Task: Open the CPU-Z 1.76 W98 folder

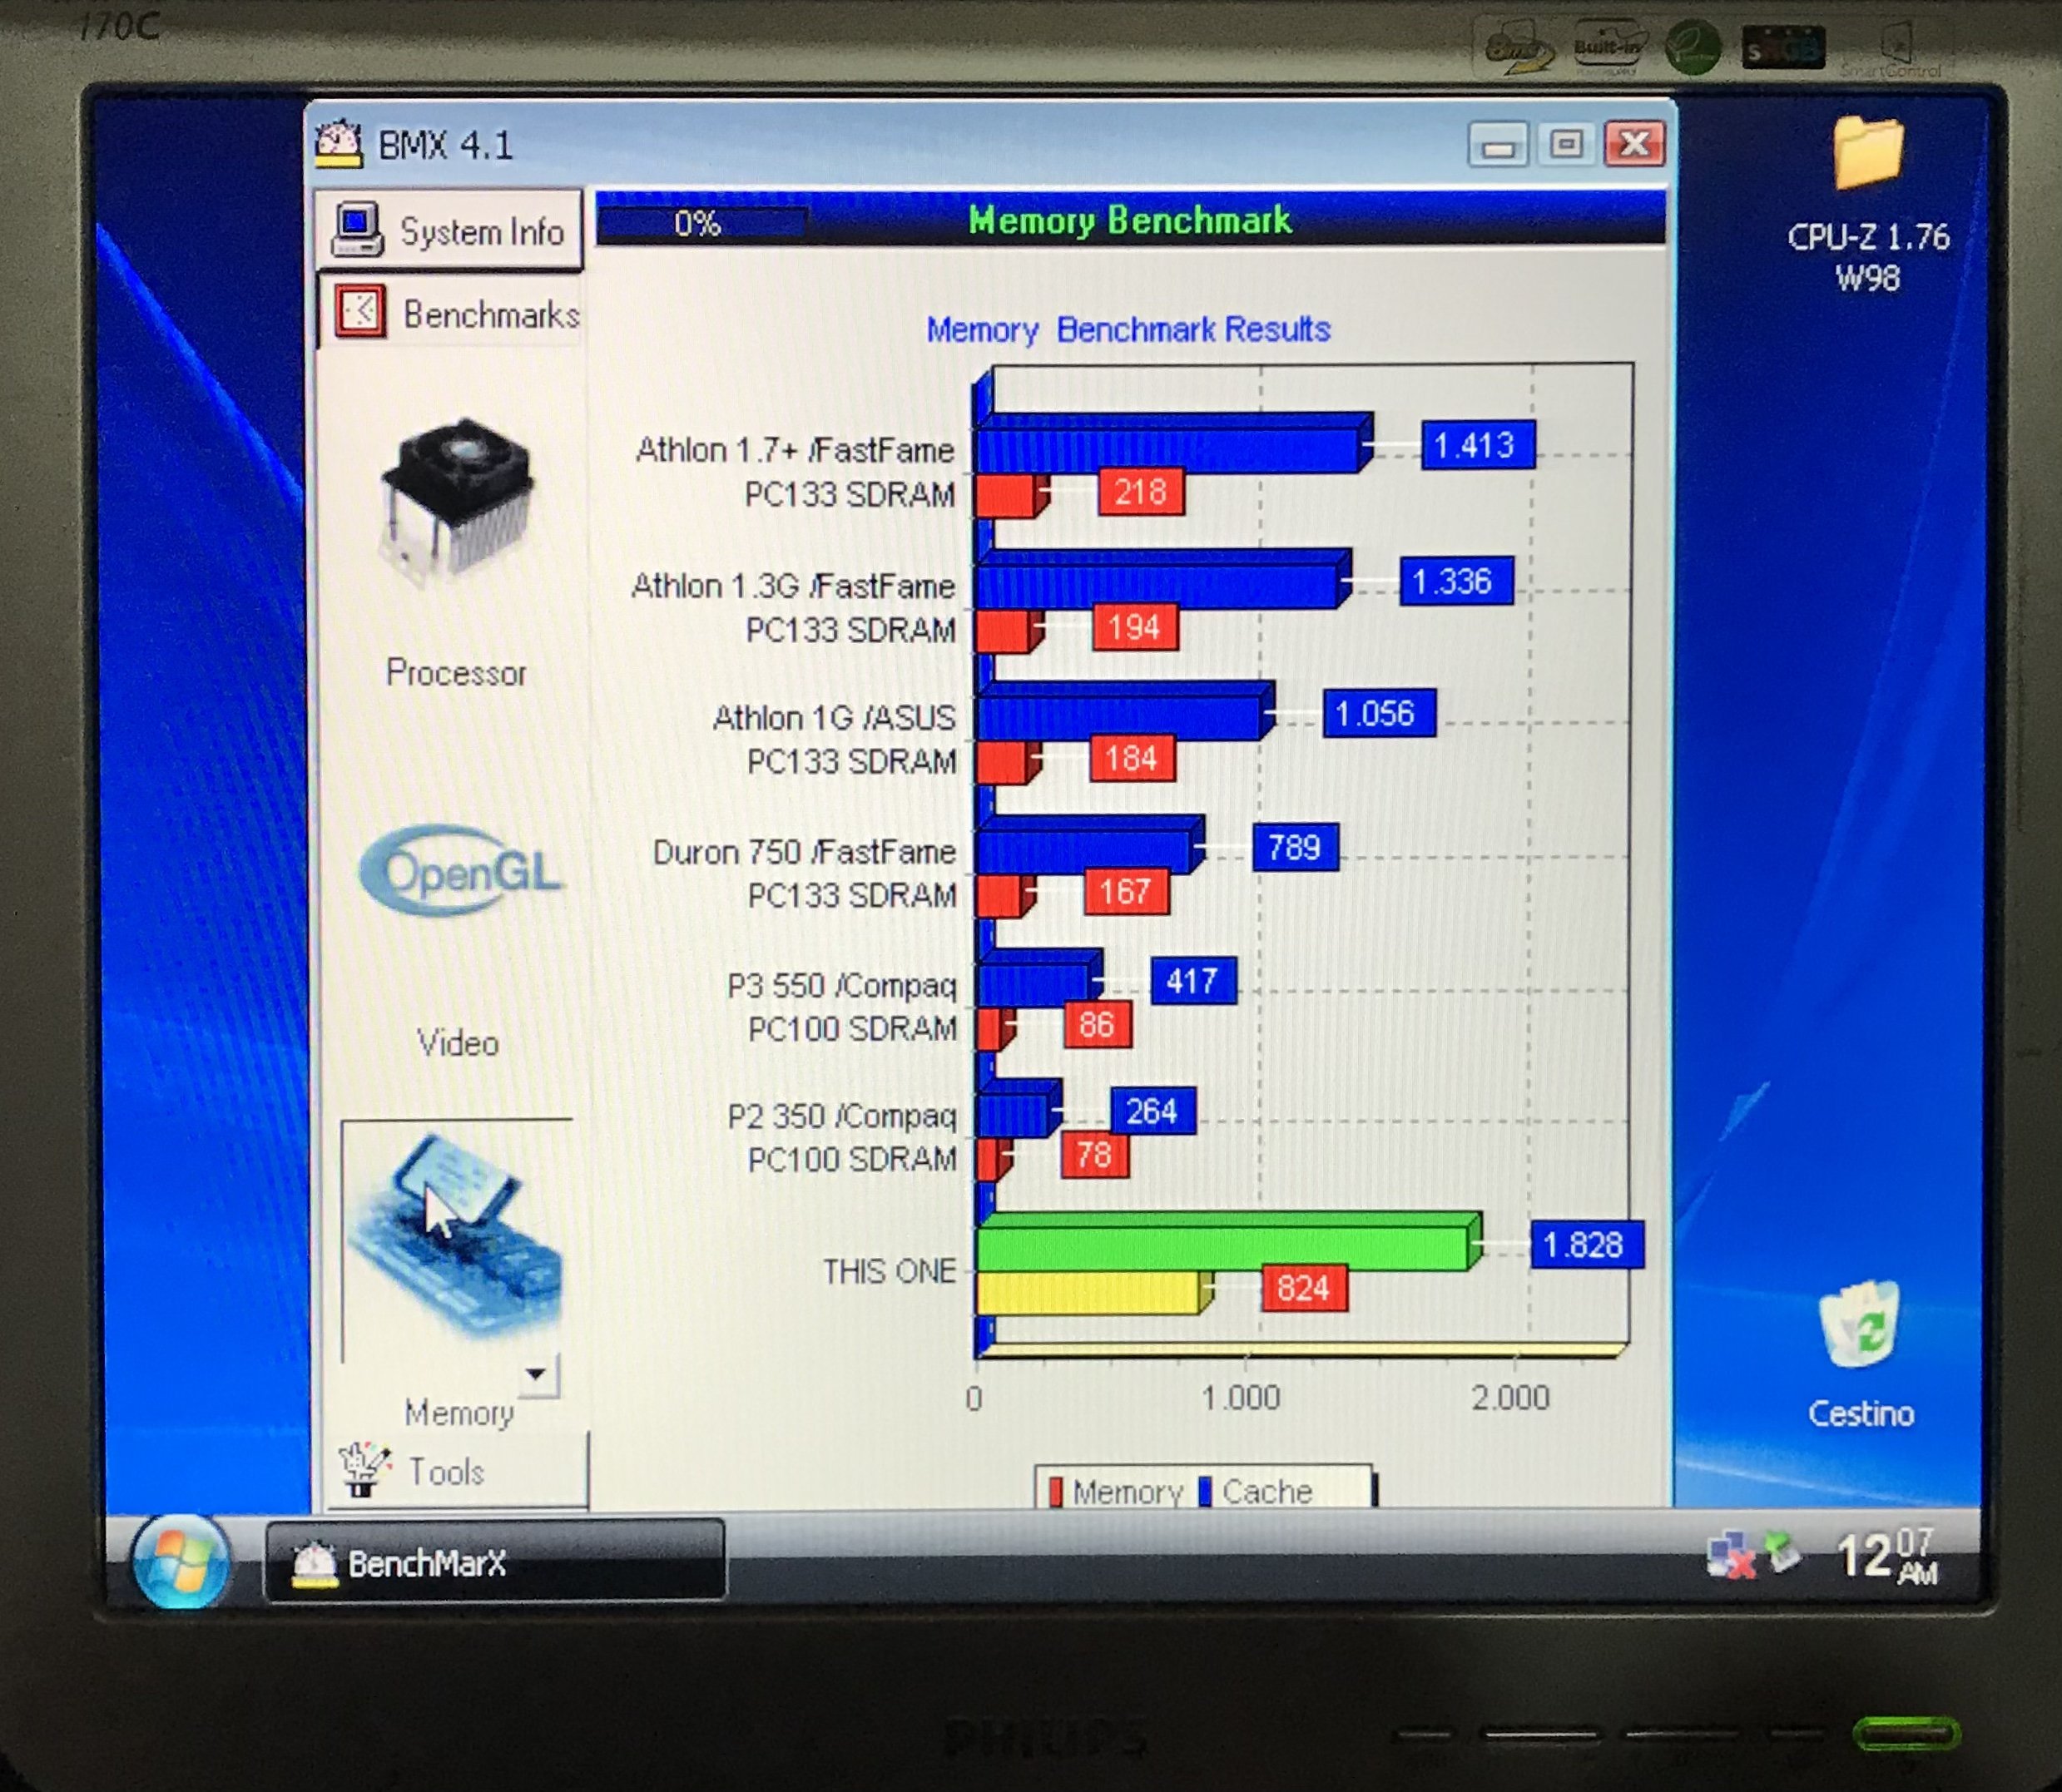Action: click(1867, 154)
